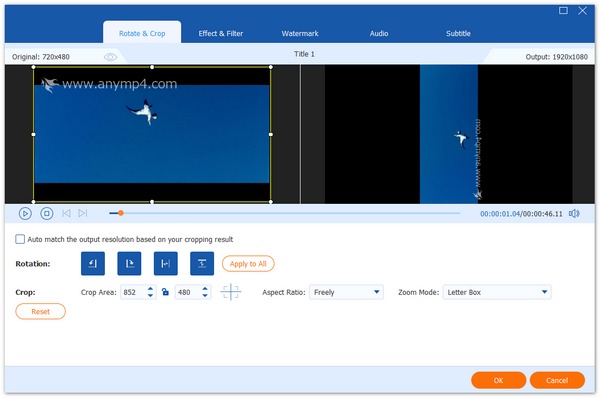Close the editor window
The height and width of the screenshot is (398, 600).
click(x=582, y=10)
